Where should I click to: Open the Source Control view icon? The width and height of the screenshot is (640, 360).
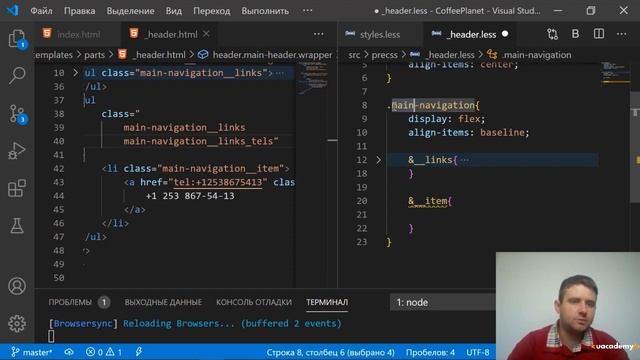tap(17, 113)
